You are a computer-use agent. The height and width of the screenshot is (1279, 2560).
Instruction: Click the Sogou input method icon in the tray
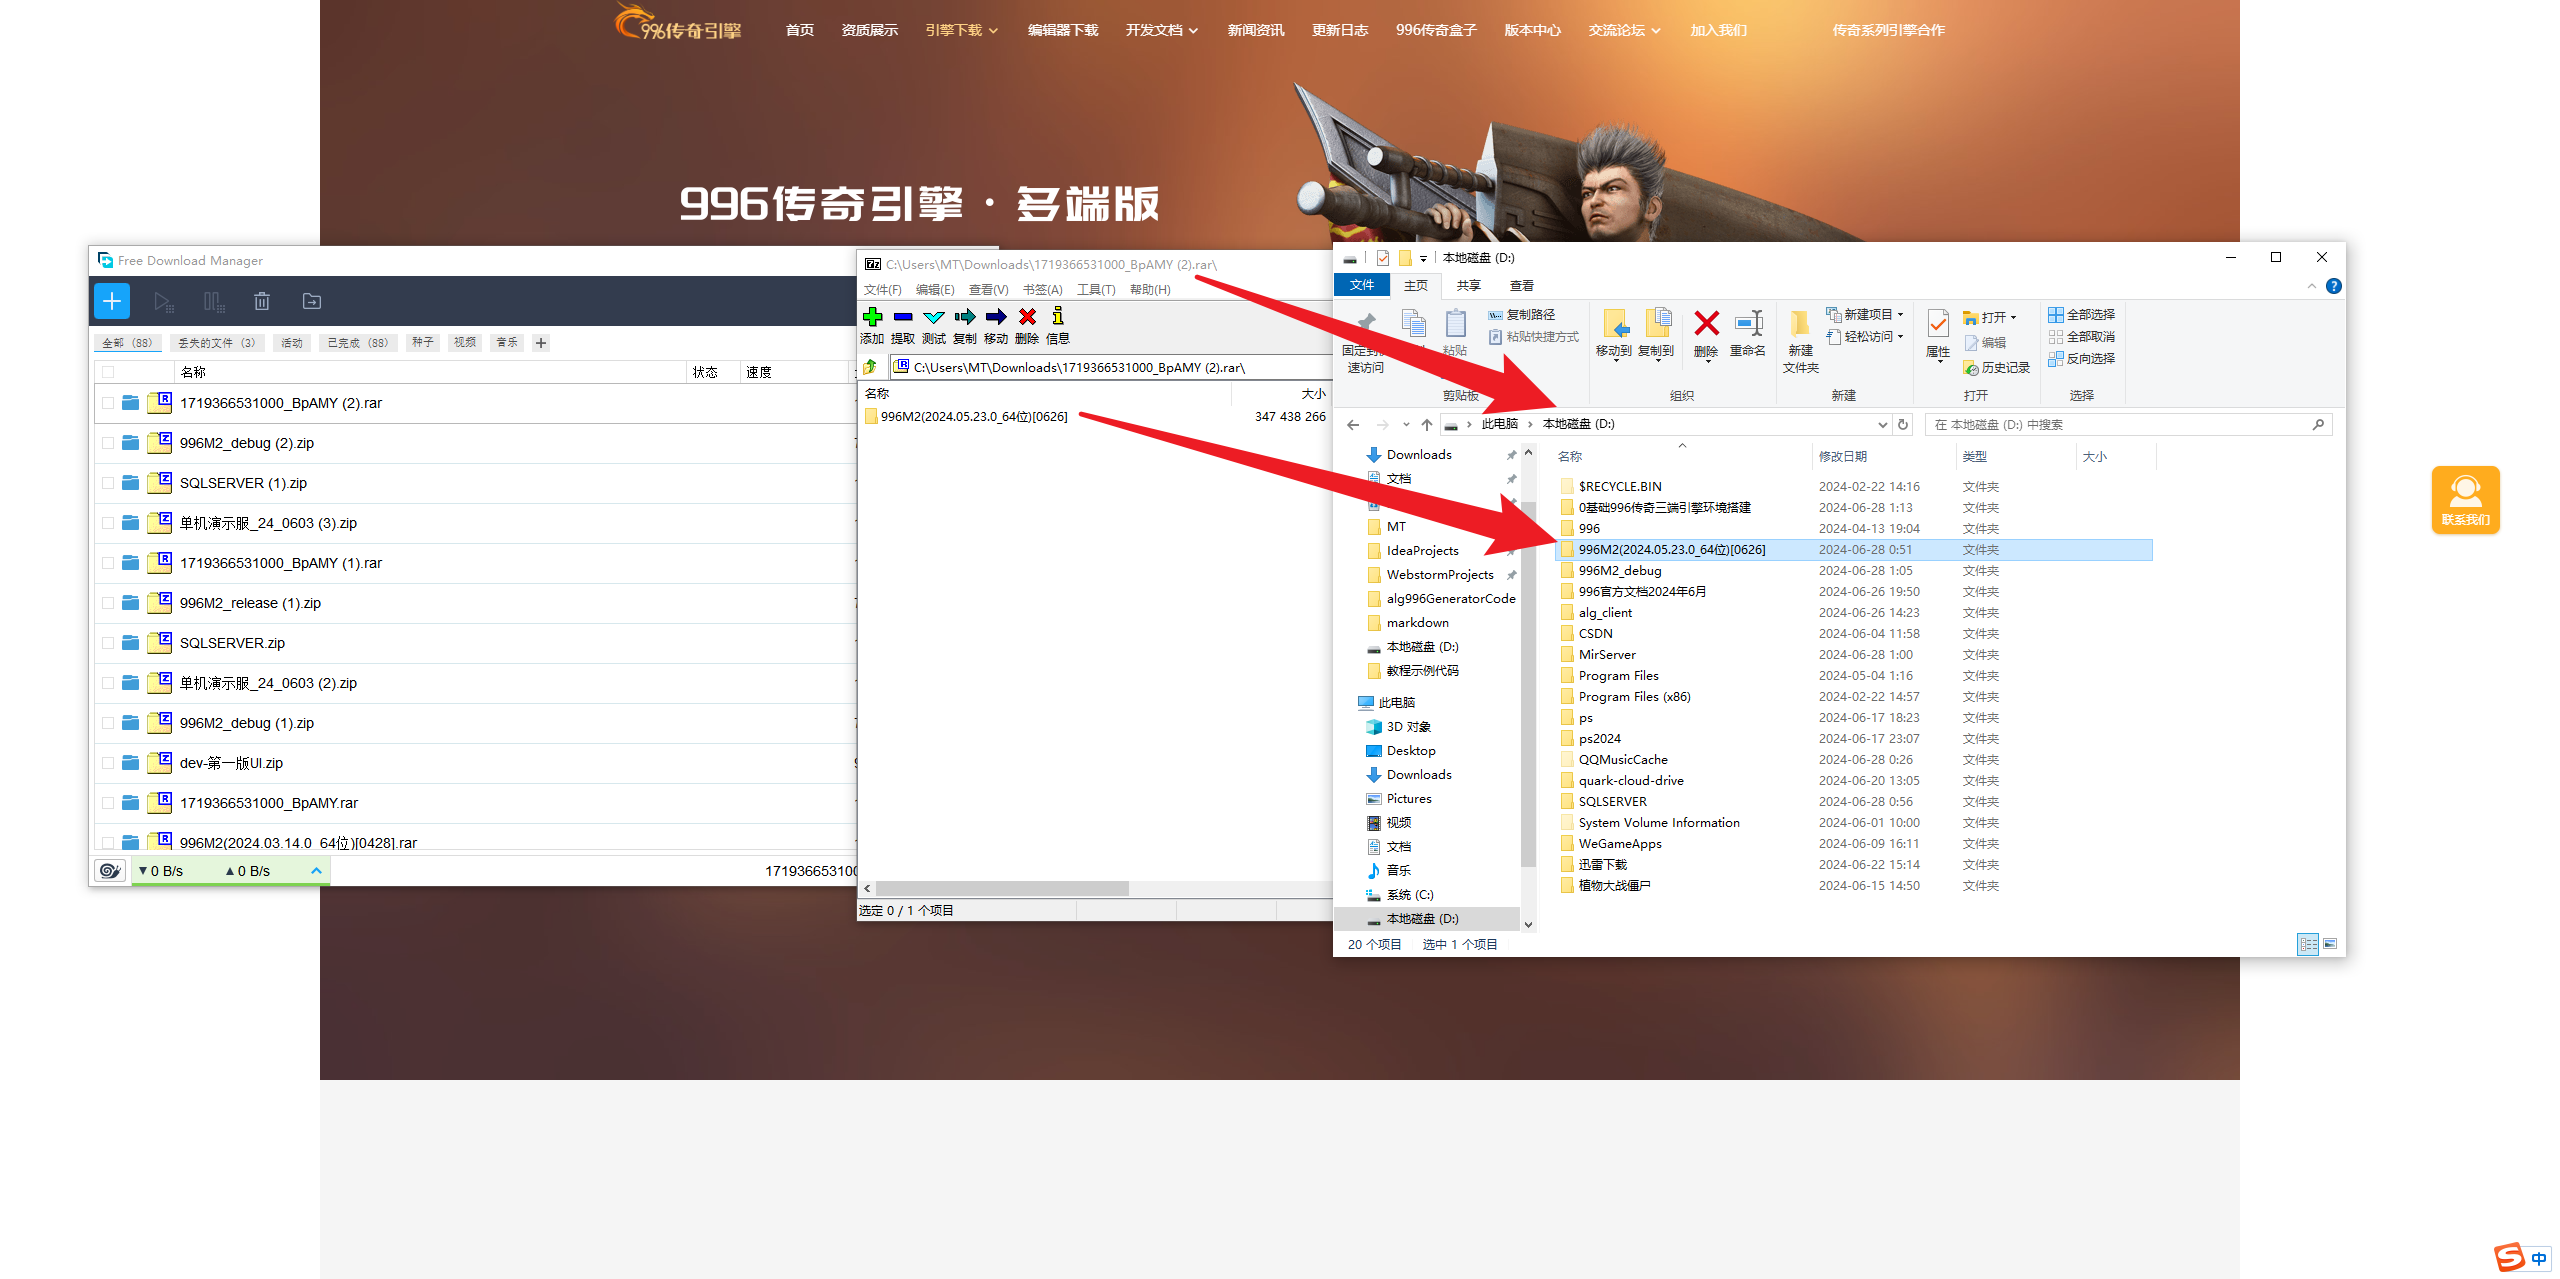[x=2509, y=1258]
